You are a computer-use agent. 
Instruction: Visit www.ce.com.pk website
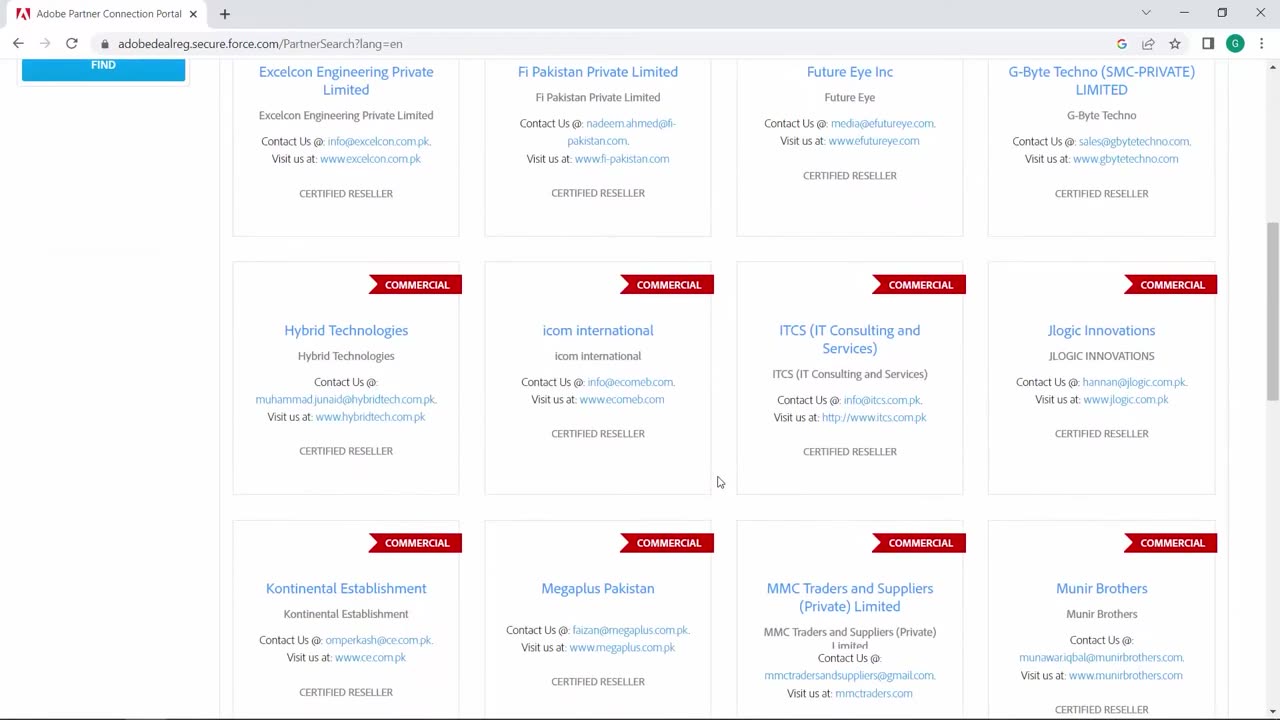(370, 658)
